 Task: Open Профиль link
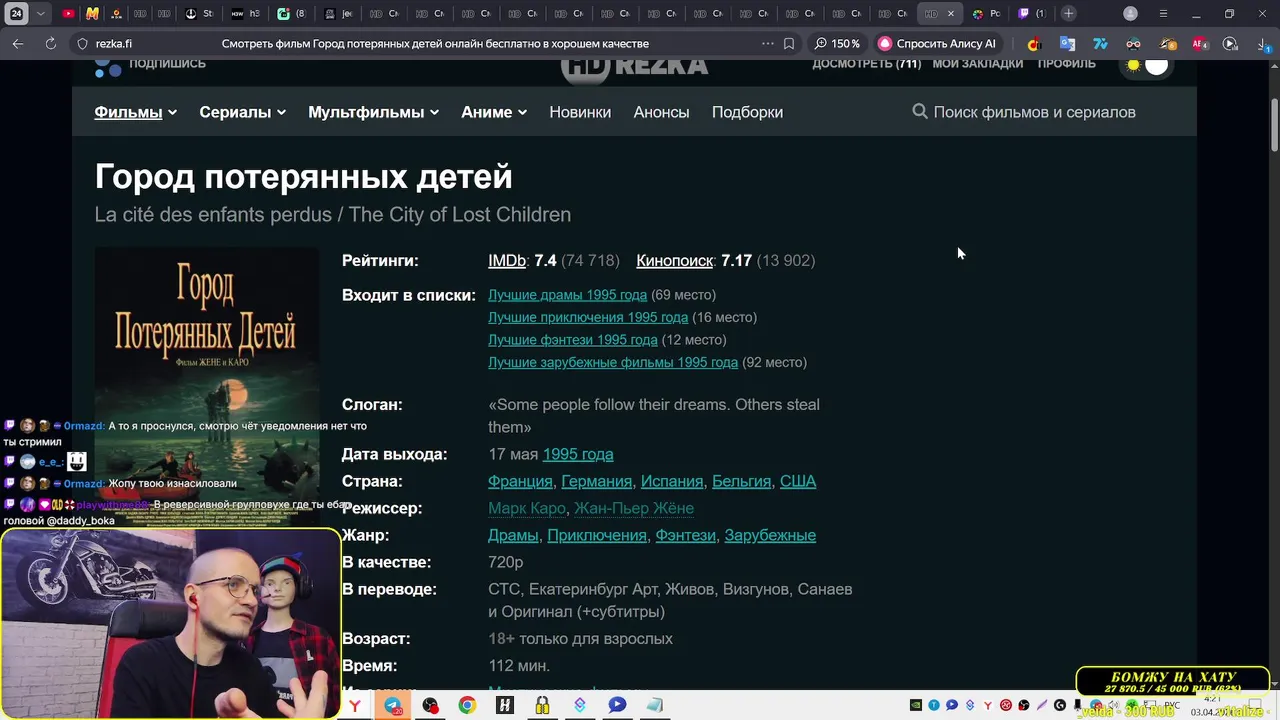click(1066, 64)
